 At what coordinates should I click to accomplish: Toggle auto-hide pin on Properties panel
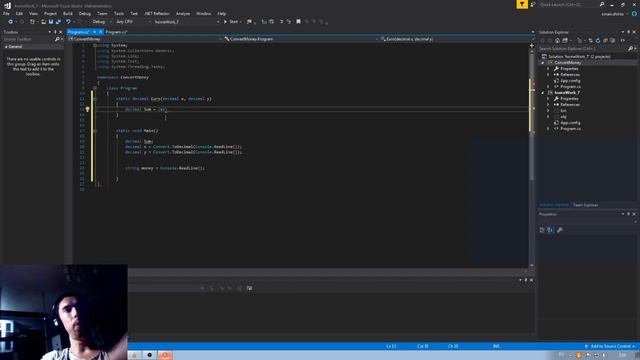click(629, 214)
